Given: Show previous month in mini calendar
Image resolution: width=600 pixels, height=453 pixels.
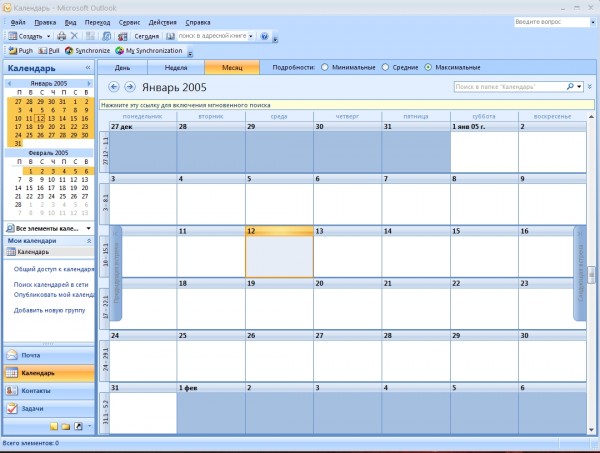Looking at the screenshot, I should coord(9,83).
